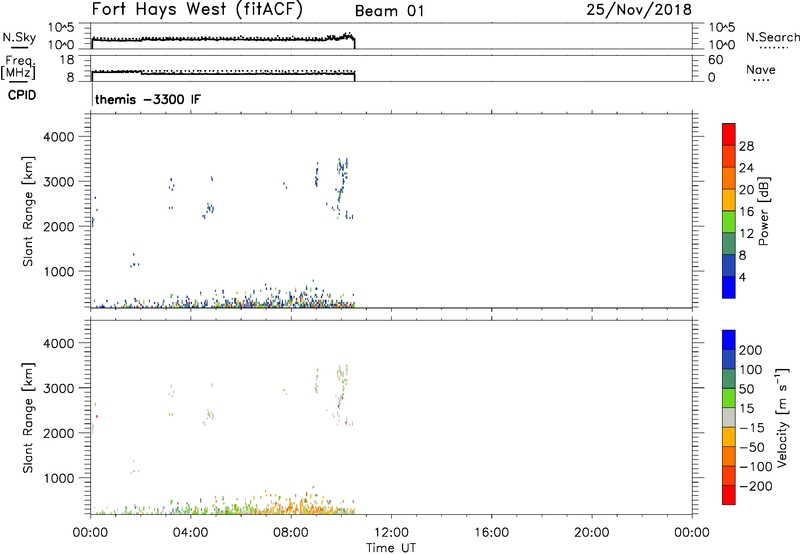Viewport: 800px width, 554px height.
Task: Click the blue 200 m/s velocity swatch
Action: (729, 340)
